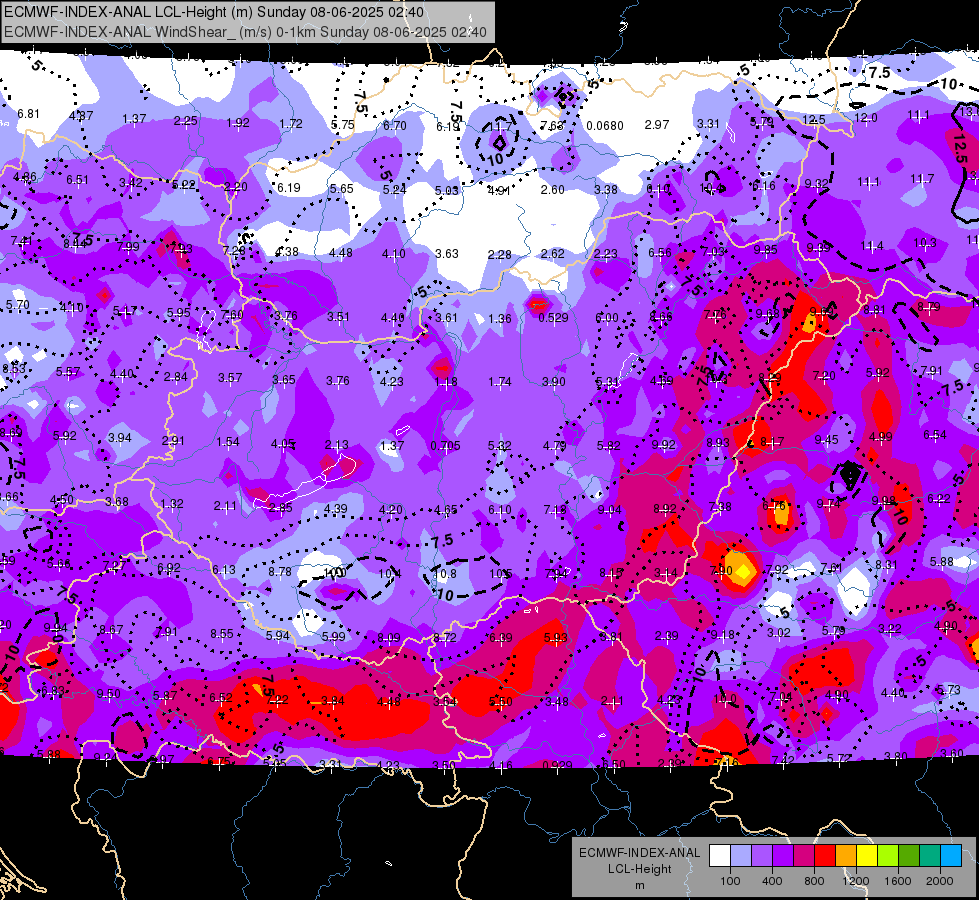
Task: Click the unit 'm' in the legend
Action: [x=640, y=886]
